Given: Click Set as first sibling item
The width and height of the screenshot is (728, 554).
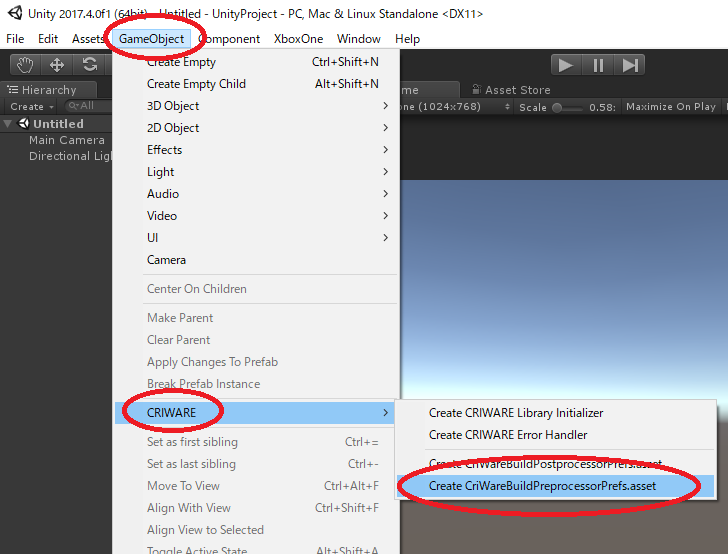Looking at the screenshot, I should [256, 442].
